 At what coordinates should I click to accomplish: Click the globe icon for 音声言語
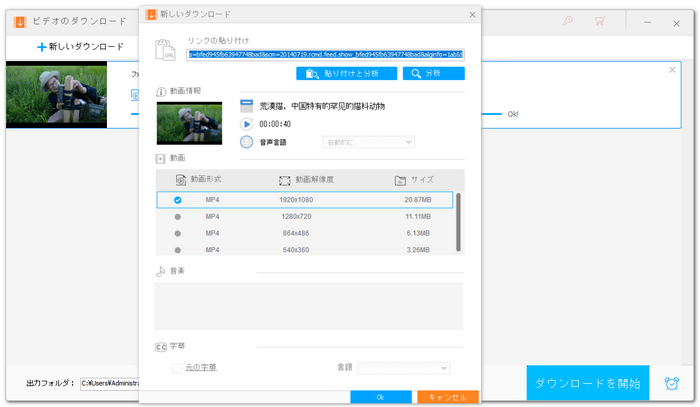(x=246, y=142)
